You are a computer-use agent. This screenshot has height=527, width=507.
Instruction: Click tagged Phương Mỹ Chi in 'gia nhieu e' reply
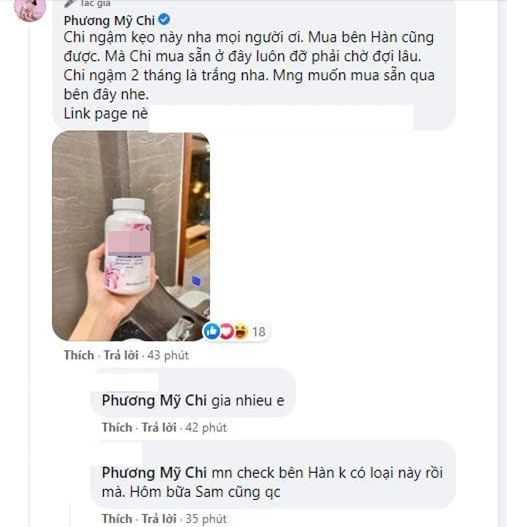(x=154, y=401)
